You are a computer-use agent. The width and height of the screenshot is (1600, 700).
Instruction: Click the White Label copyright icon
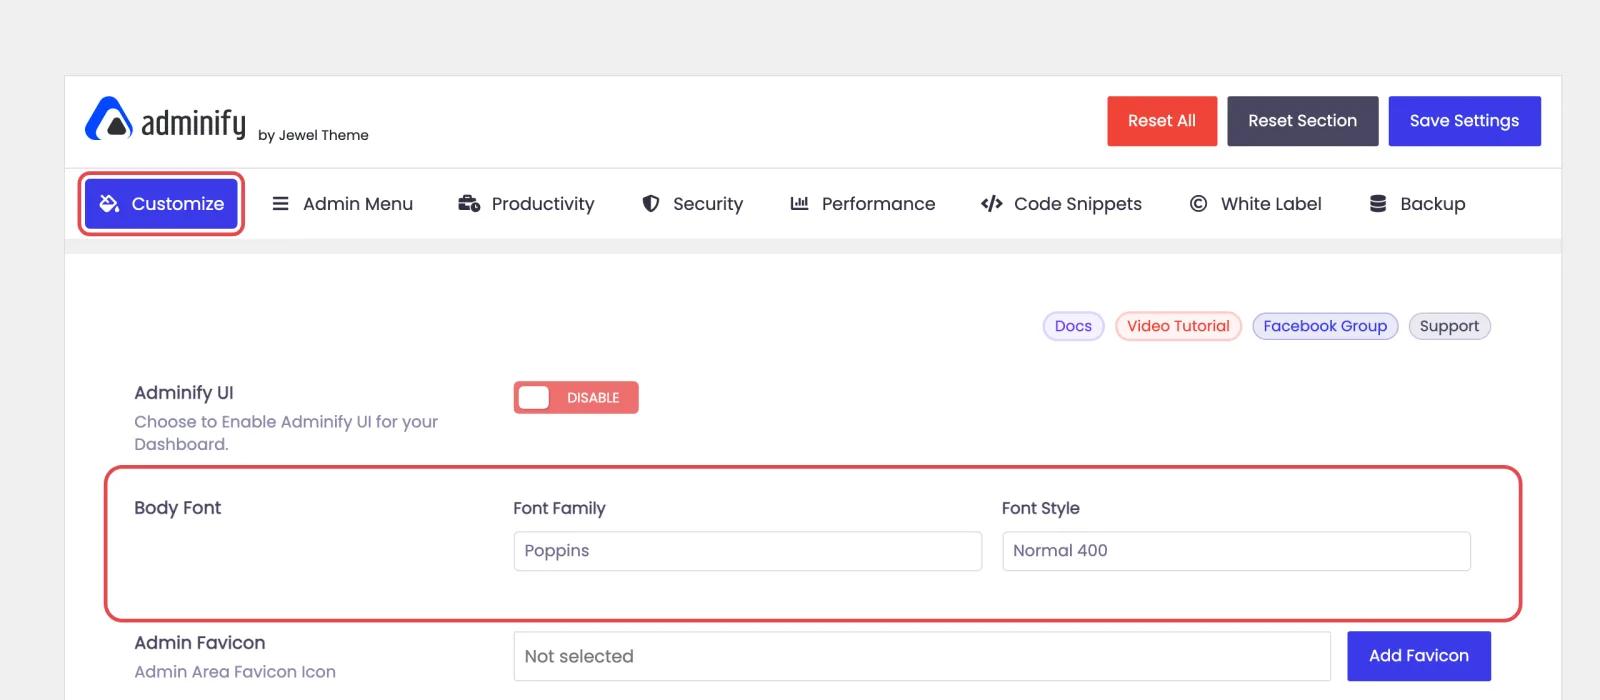point(1198,204)
